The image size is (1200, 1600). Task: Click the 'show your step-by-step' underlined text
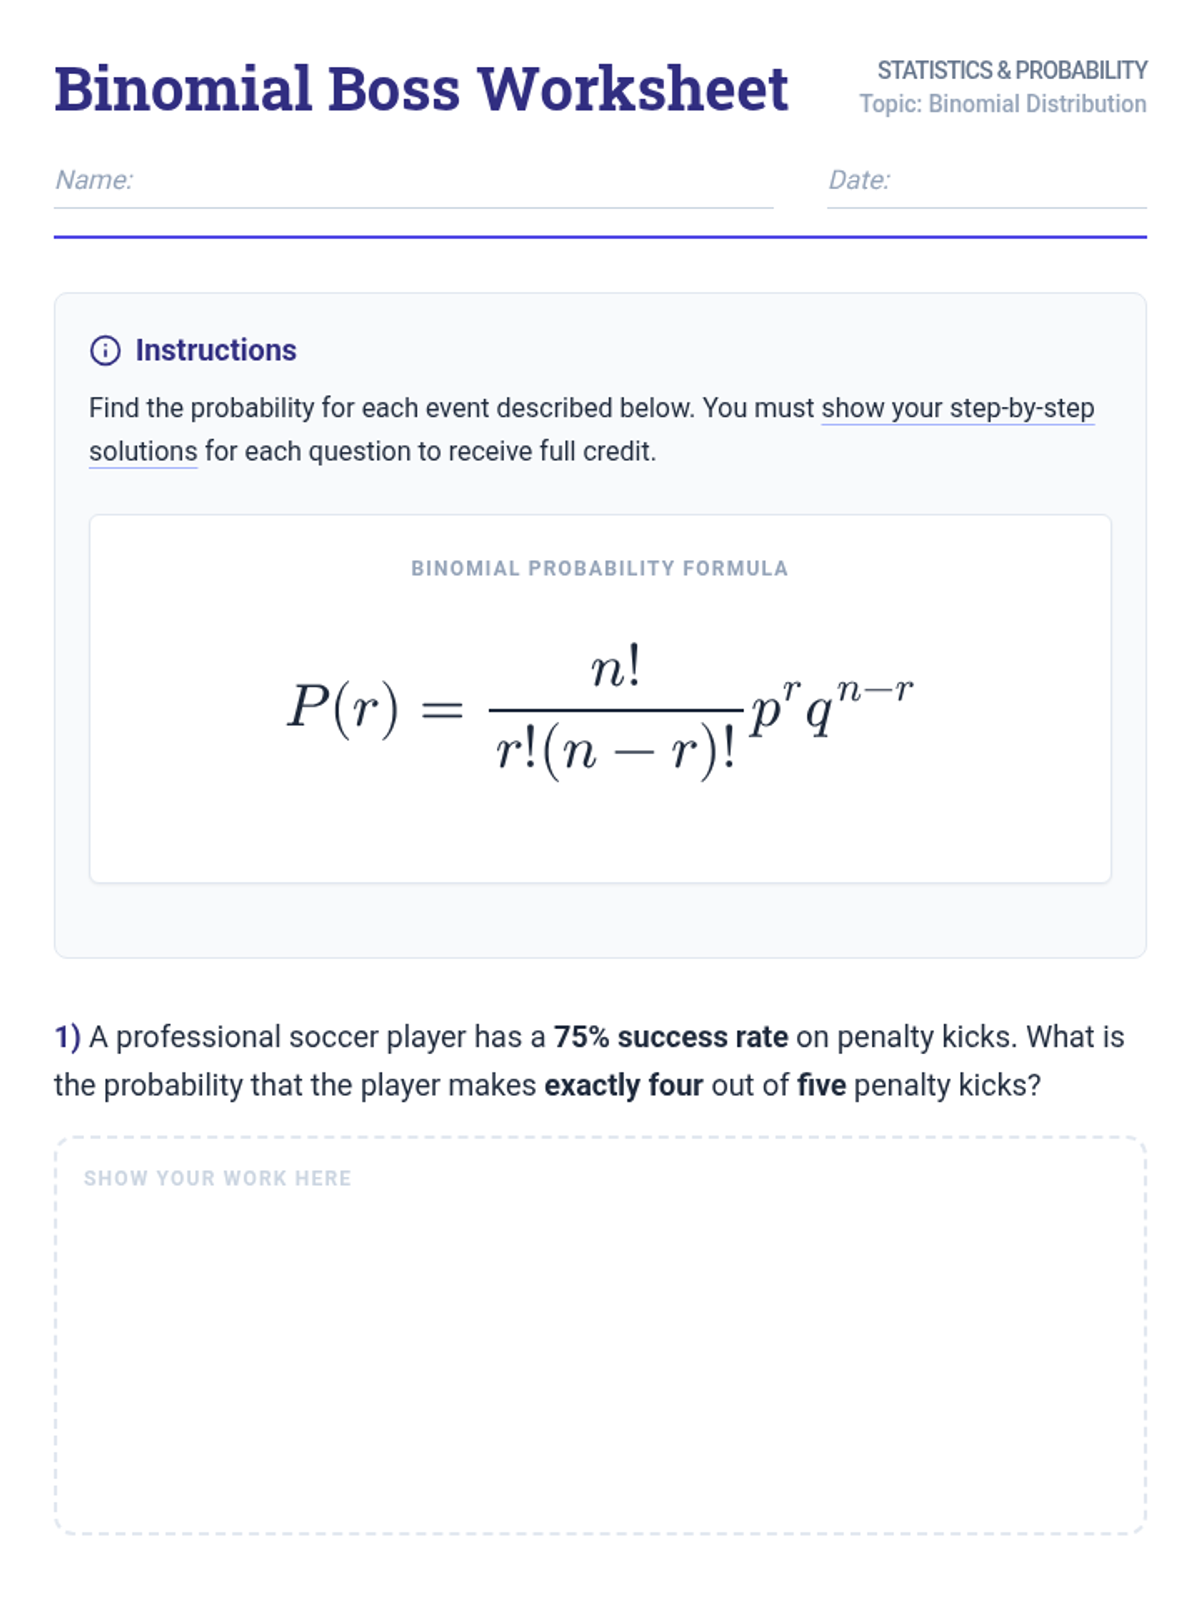coord(957,408)
